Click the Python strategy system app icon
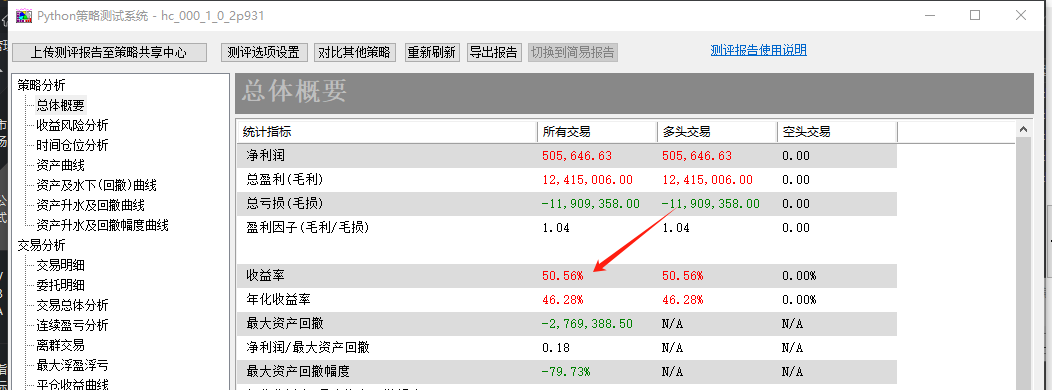Screen dimensions: 1052x390 coord(24,15)
